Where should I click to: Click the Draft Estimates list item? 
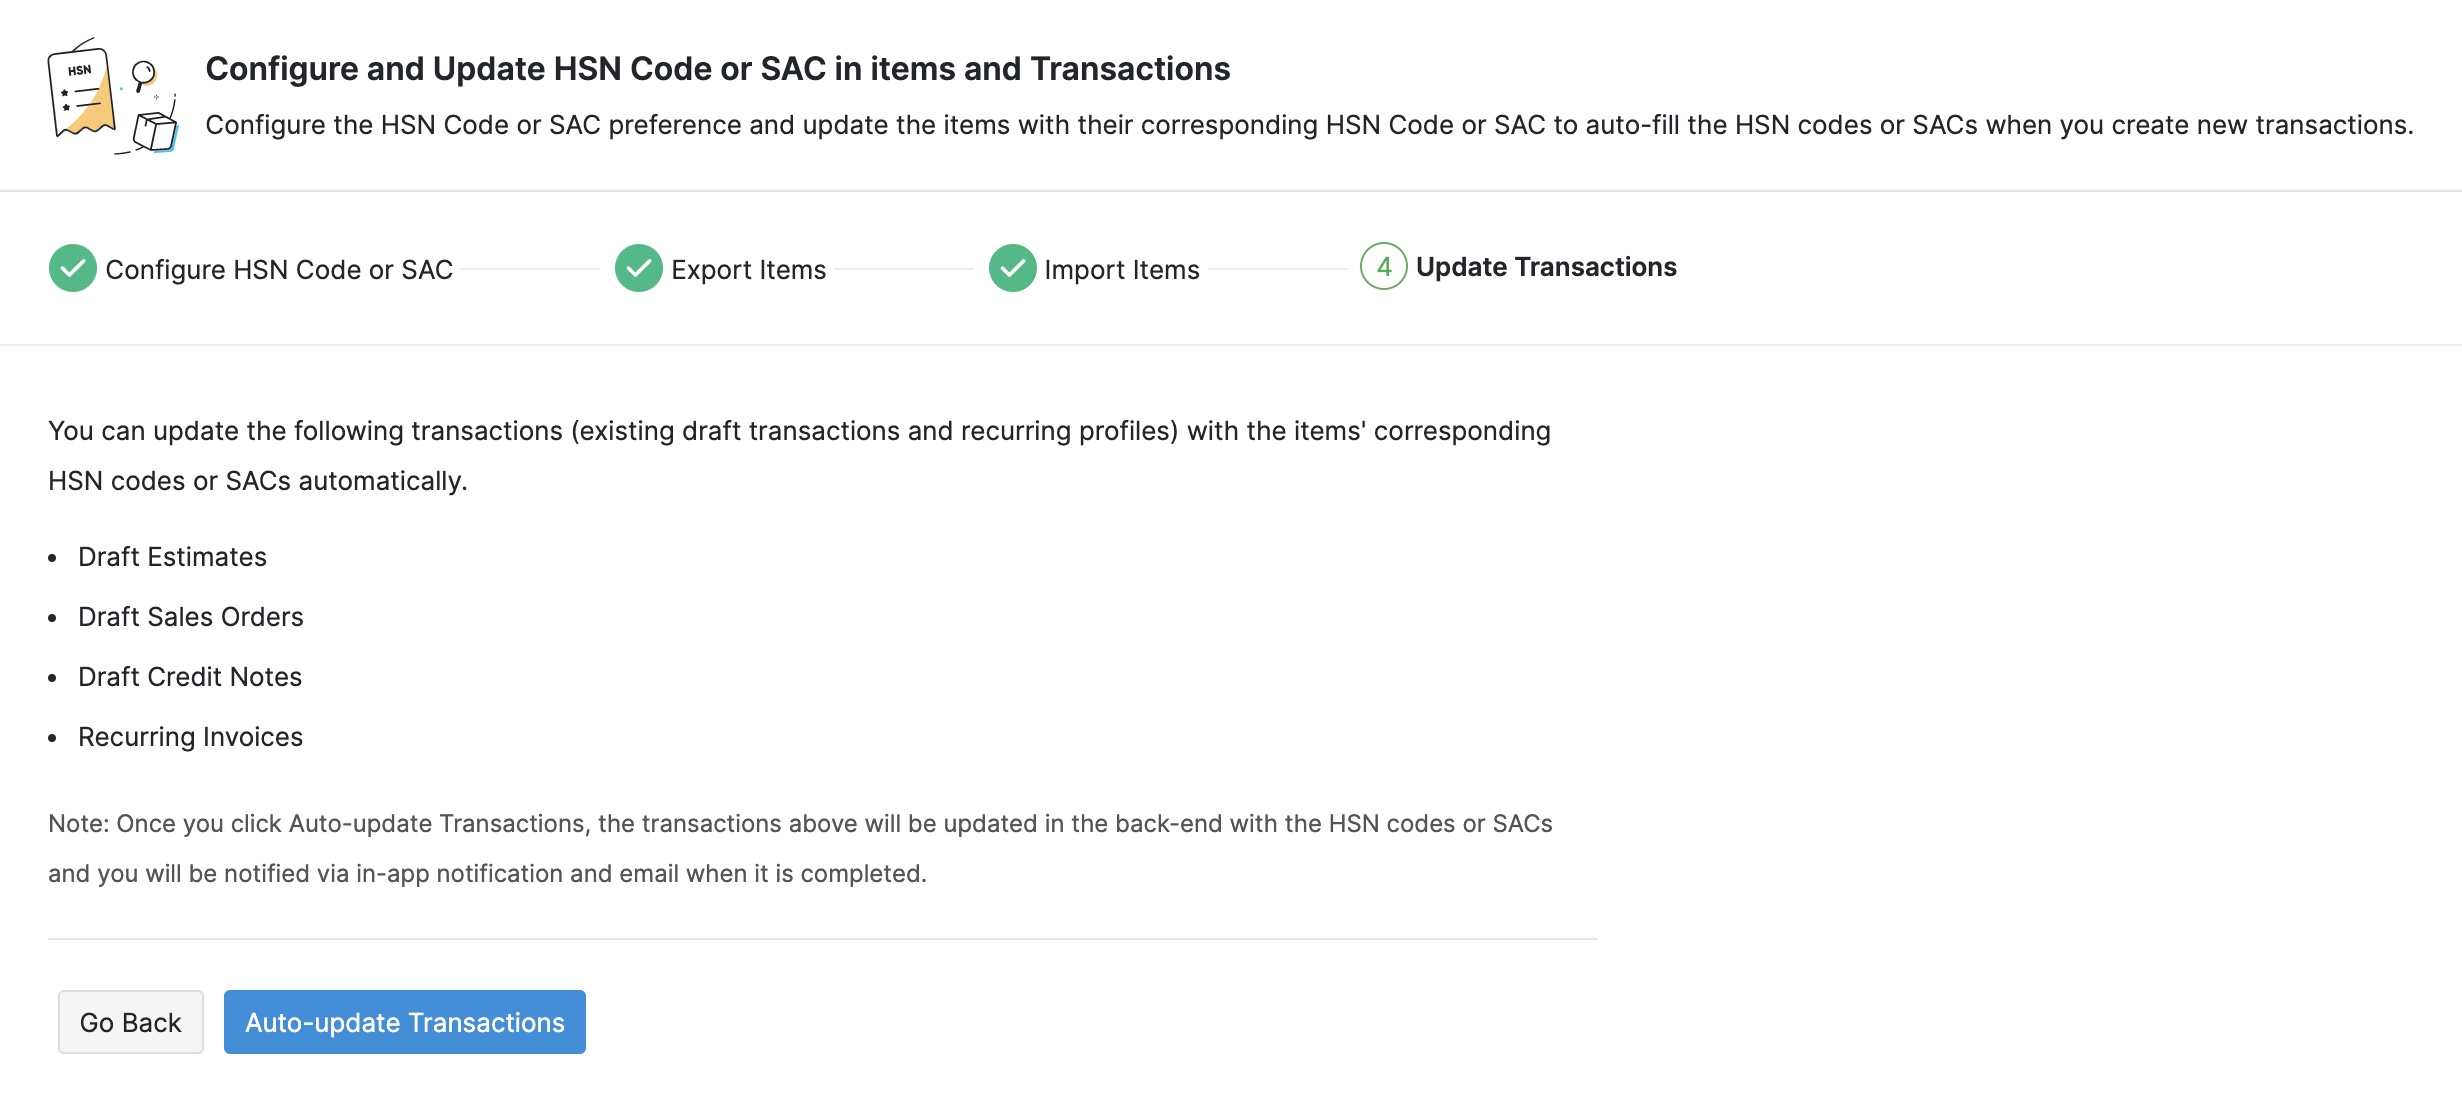tap(172, 557)
